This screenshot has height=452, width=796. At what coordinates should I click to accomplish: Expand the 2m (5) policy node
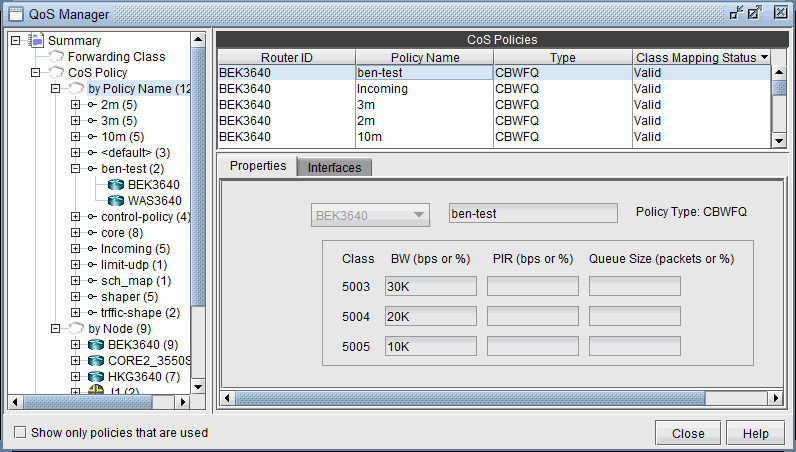[x=76, y=105]
